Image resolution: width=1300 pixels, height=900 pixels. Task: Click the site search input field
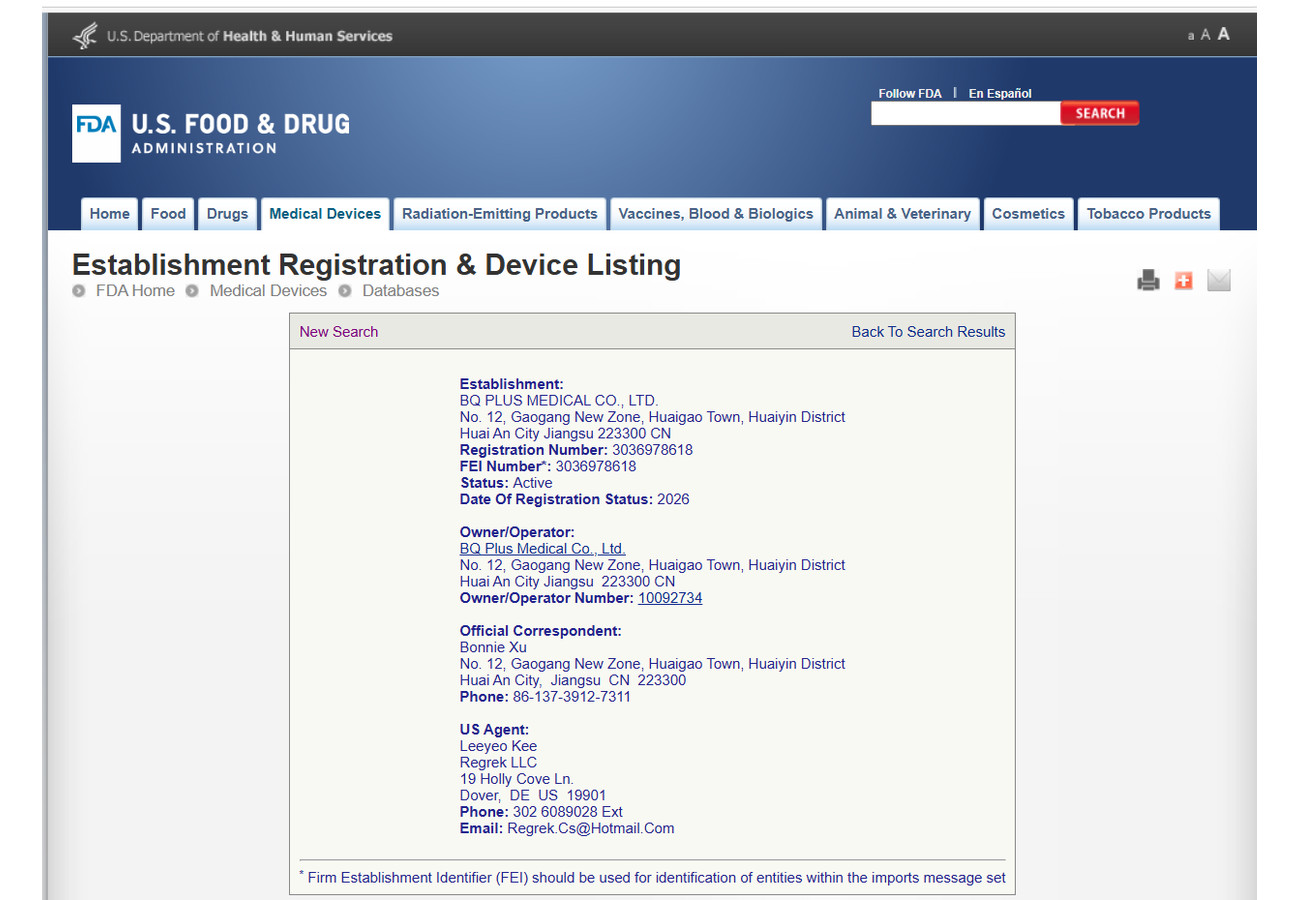point(965,114)
